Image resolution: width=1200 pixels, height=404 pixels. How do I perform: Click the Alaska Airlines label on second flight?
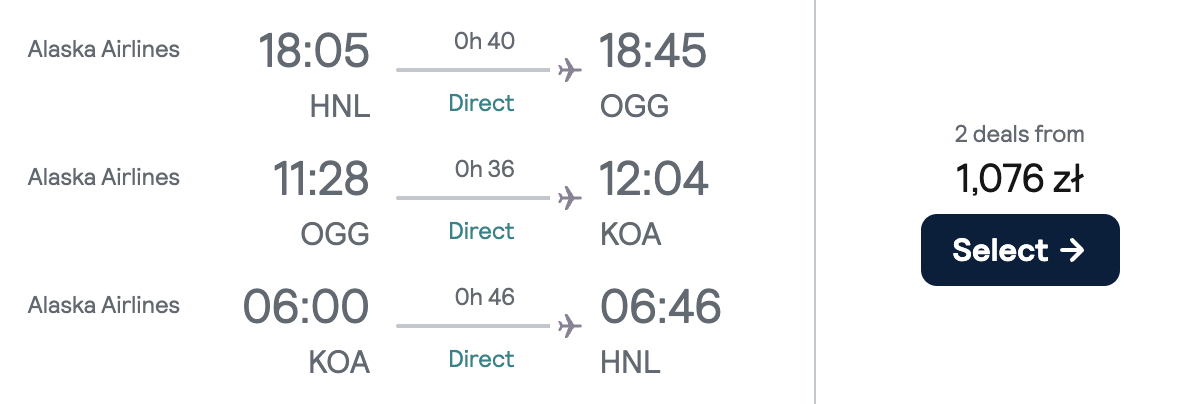coord(104,177)
